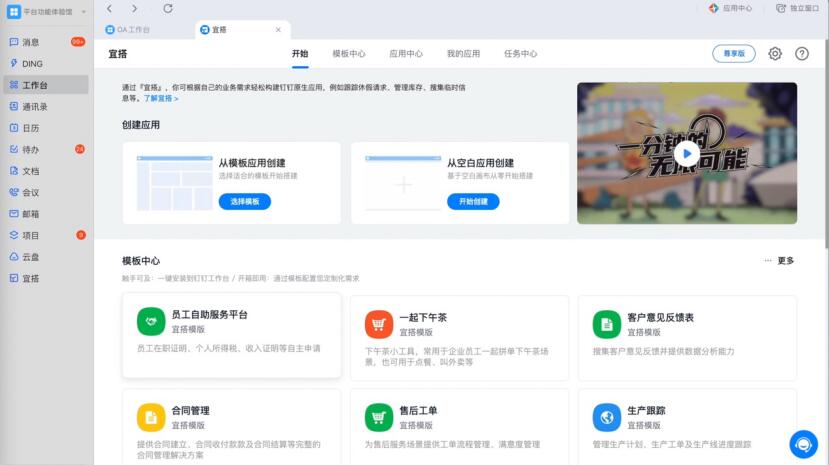
Task: Open the 客户意见反馈表 template title
Action: pyautogui.click(x=660, y=318)
